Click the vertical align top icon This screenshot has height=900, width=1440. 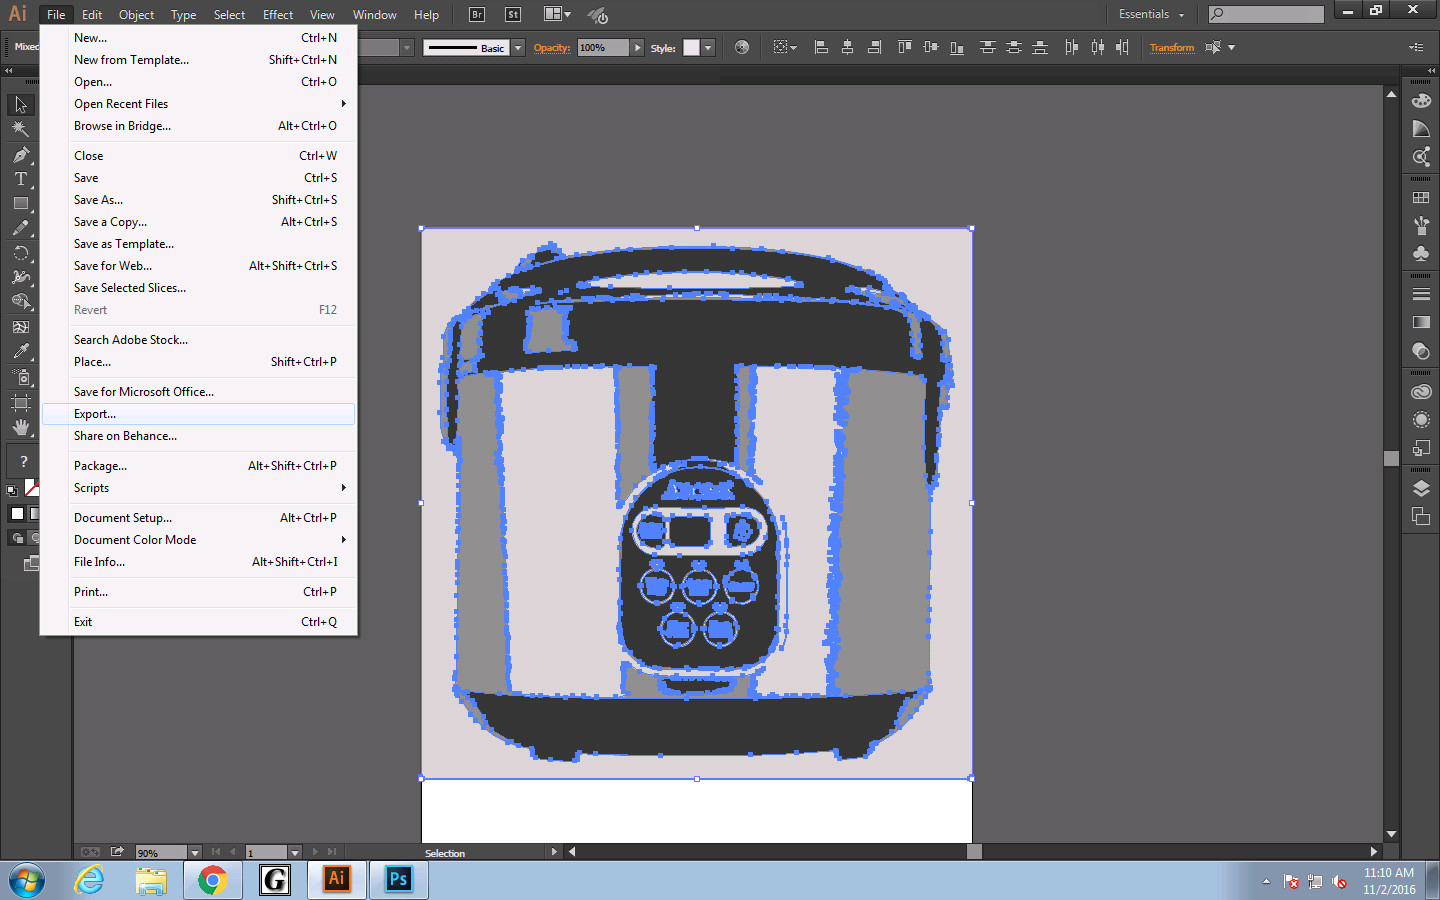[x=905, y=47]
